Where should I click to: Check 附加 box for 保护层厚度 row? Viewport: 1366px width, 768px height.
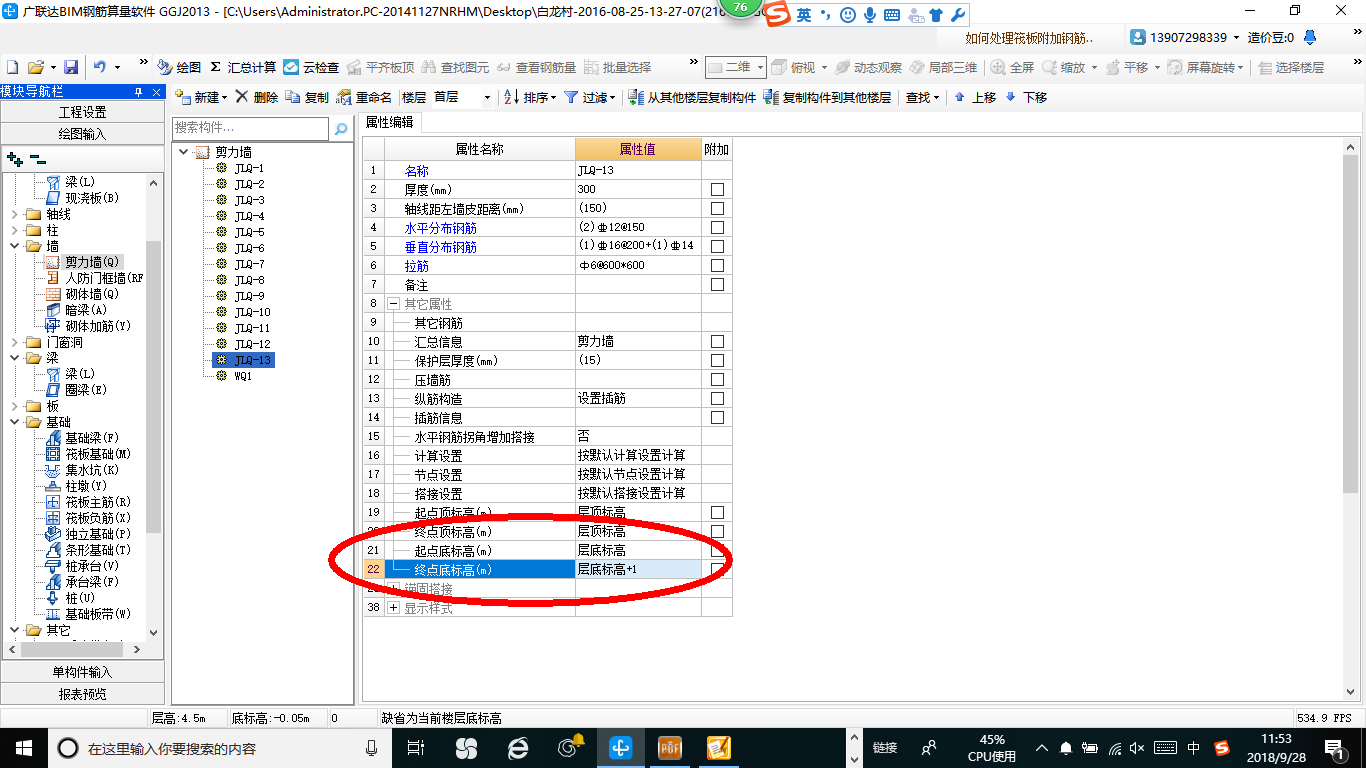coord(717,361)
